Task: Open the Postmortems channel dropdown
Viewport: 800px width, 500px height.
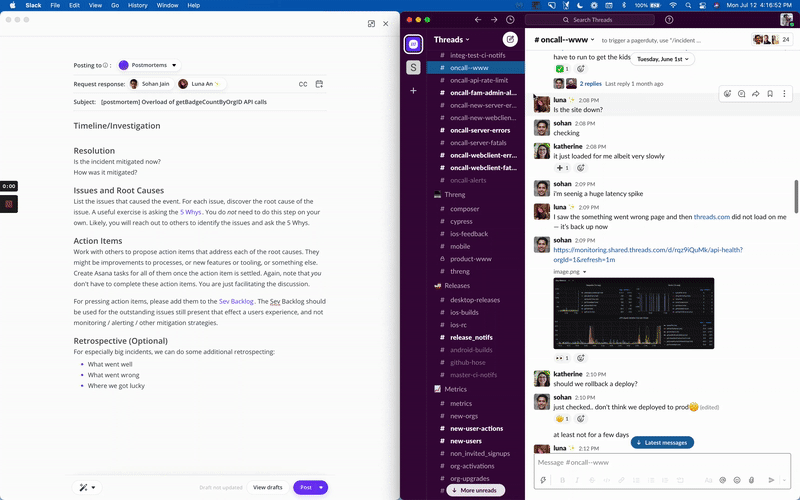Action: click(148, 65)
